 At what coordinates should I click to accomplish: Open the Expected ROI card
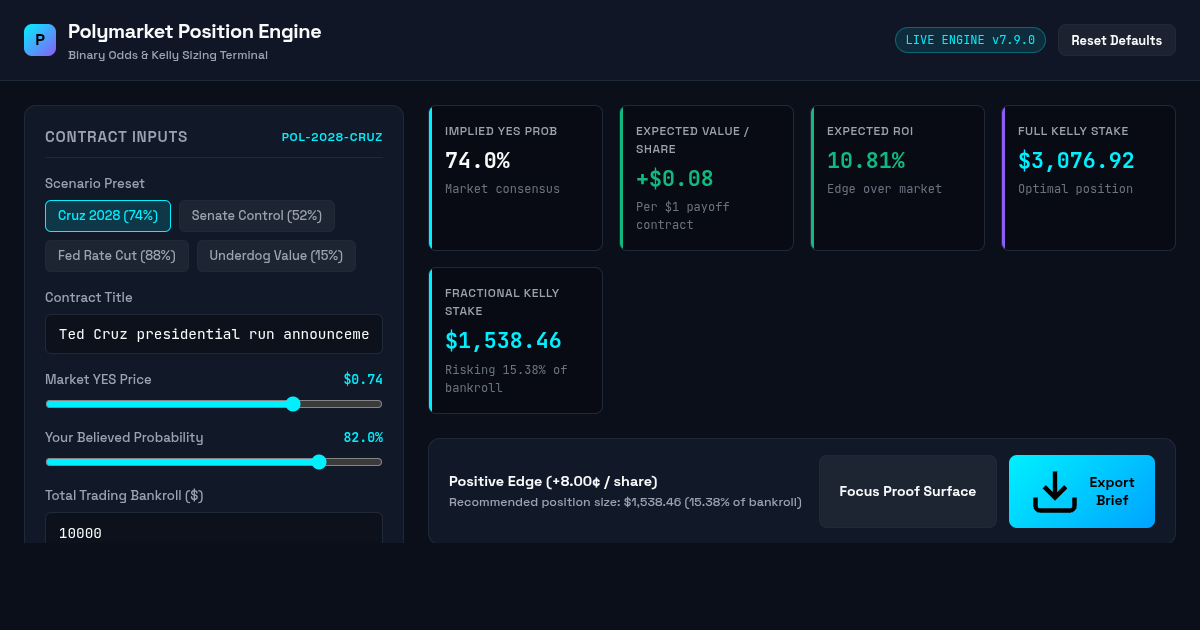coord(898,178)
